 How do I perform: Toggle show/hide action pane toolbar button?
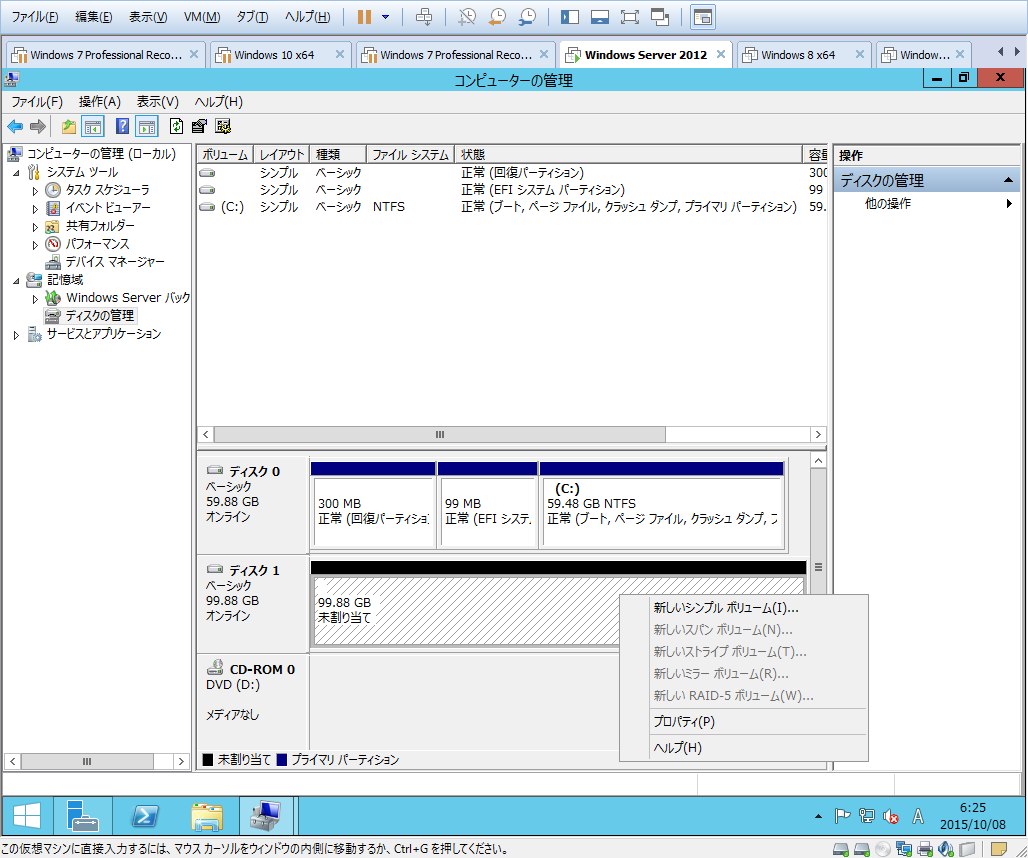147,127
